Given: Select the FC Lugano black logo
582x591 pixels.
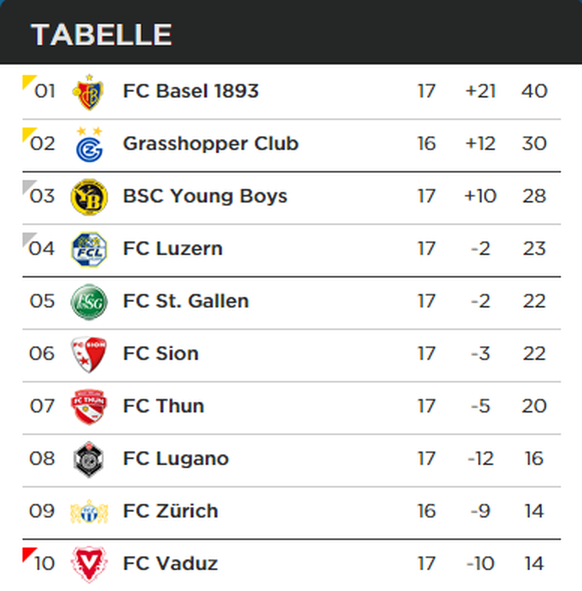Looking at the screenshot, I should point(89,459).
